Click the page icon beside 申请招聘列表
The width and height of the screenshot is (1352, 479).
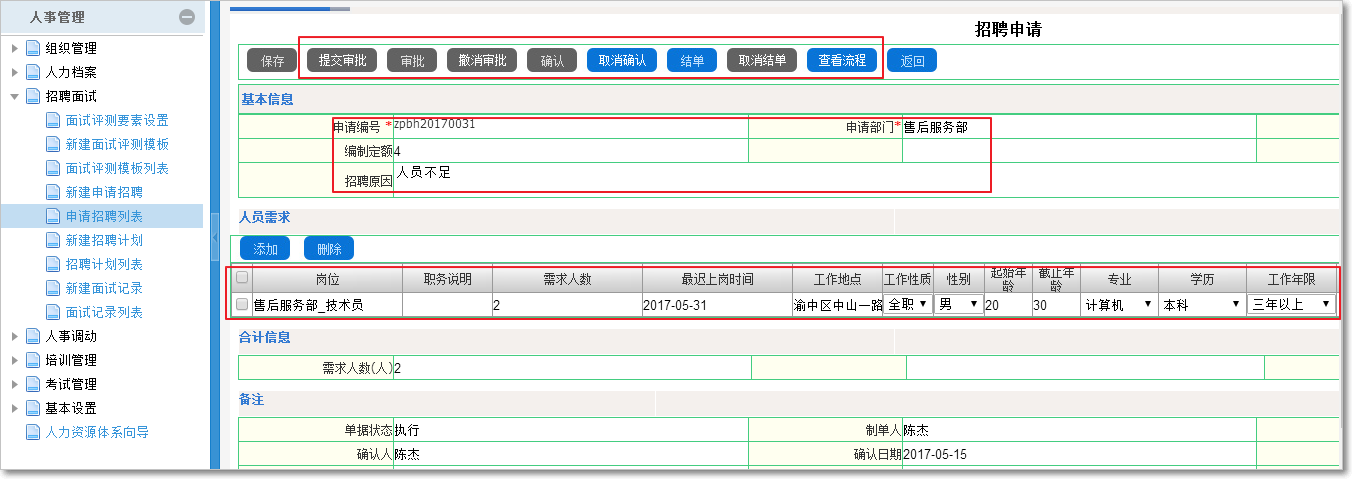click(x=53, y=216)
